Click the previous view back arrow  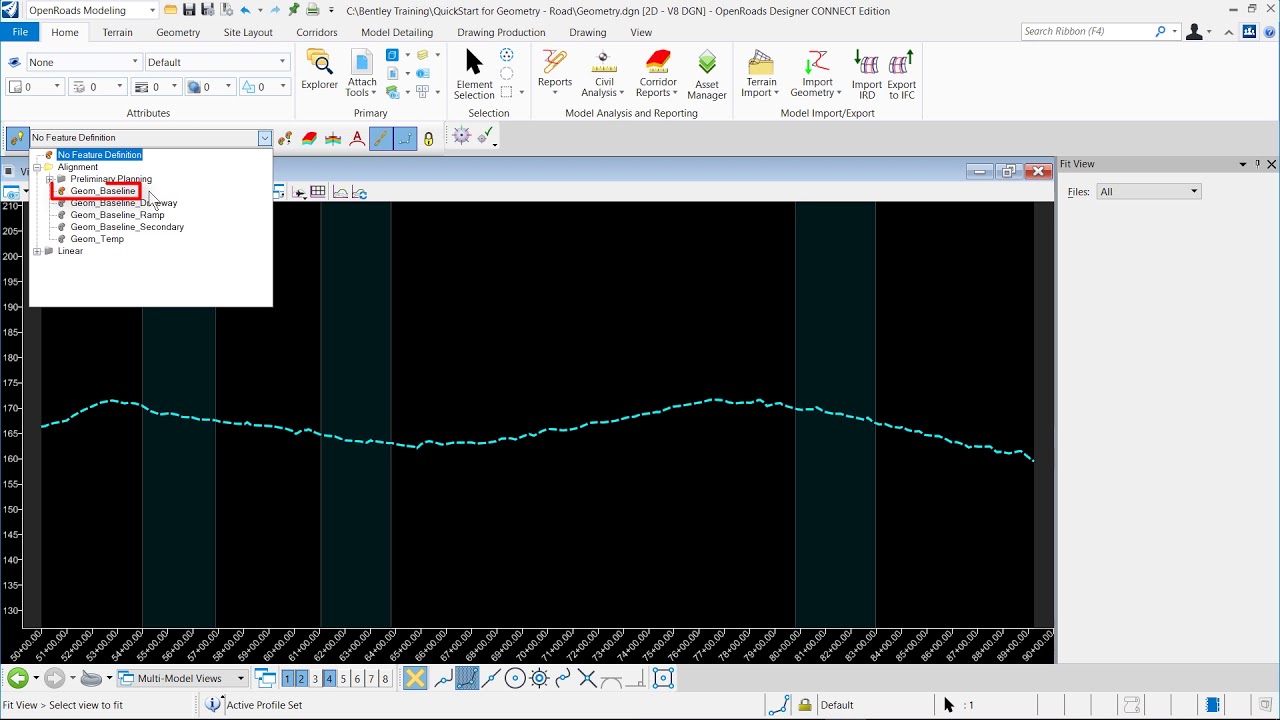[17, 678]
